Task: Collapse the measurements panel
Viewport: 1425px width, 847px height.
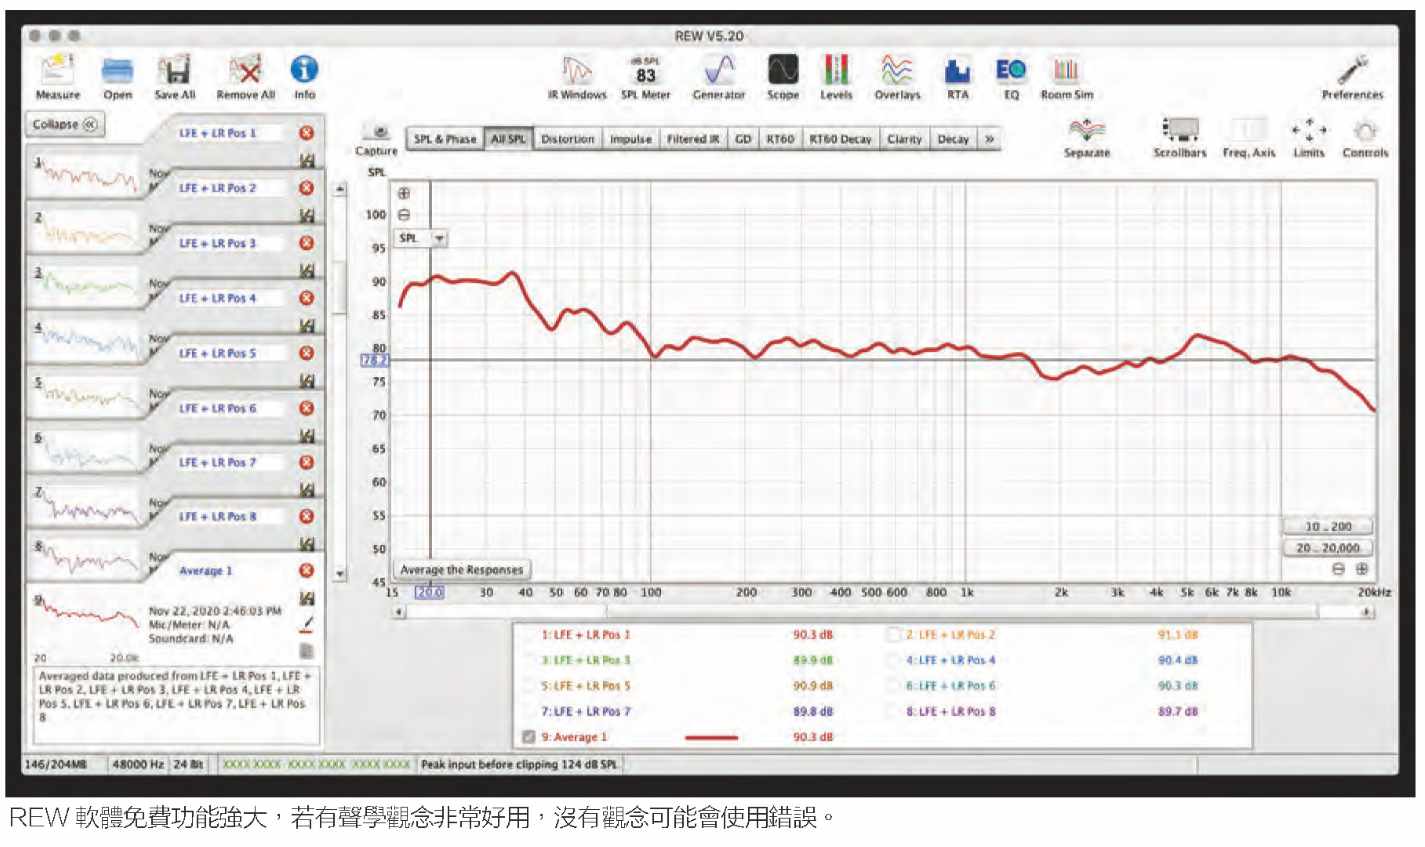Action: point(65,125)
